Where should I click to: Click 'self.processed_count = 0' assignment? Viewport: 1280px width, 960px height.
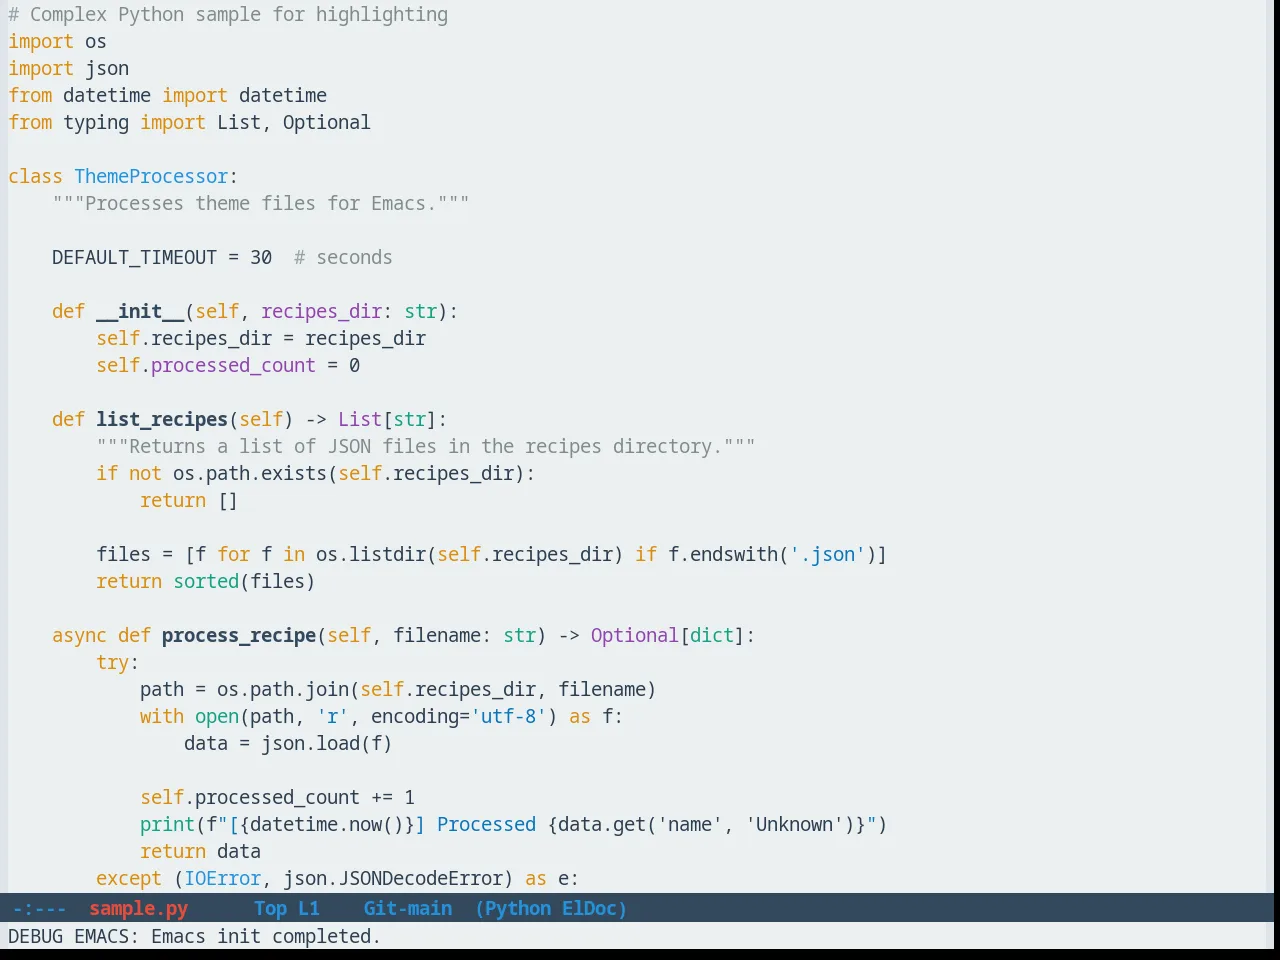228,365
